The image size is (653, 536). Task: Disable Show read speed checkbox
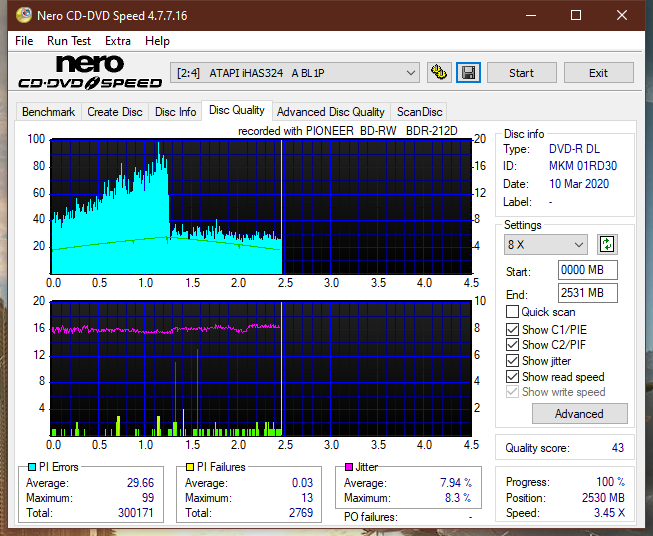512,376
